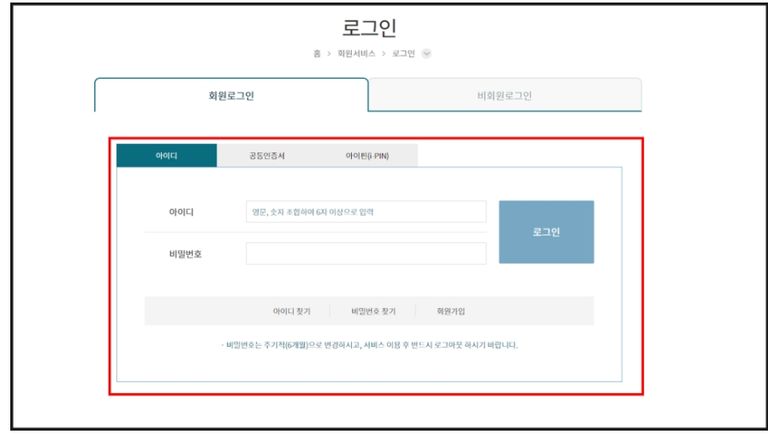Click the arrow separator after 홈

[329, 54]
